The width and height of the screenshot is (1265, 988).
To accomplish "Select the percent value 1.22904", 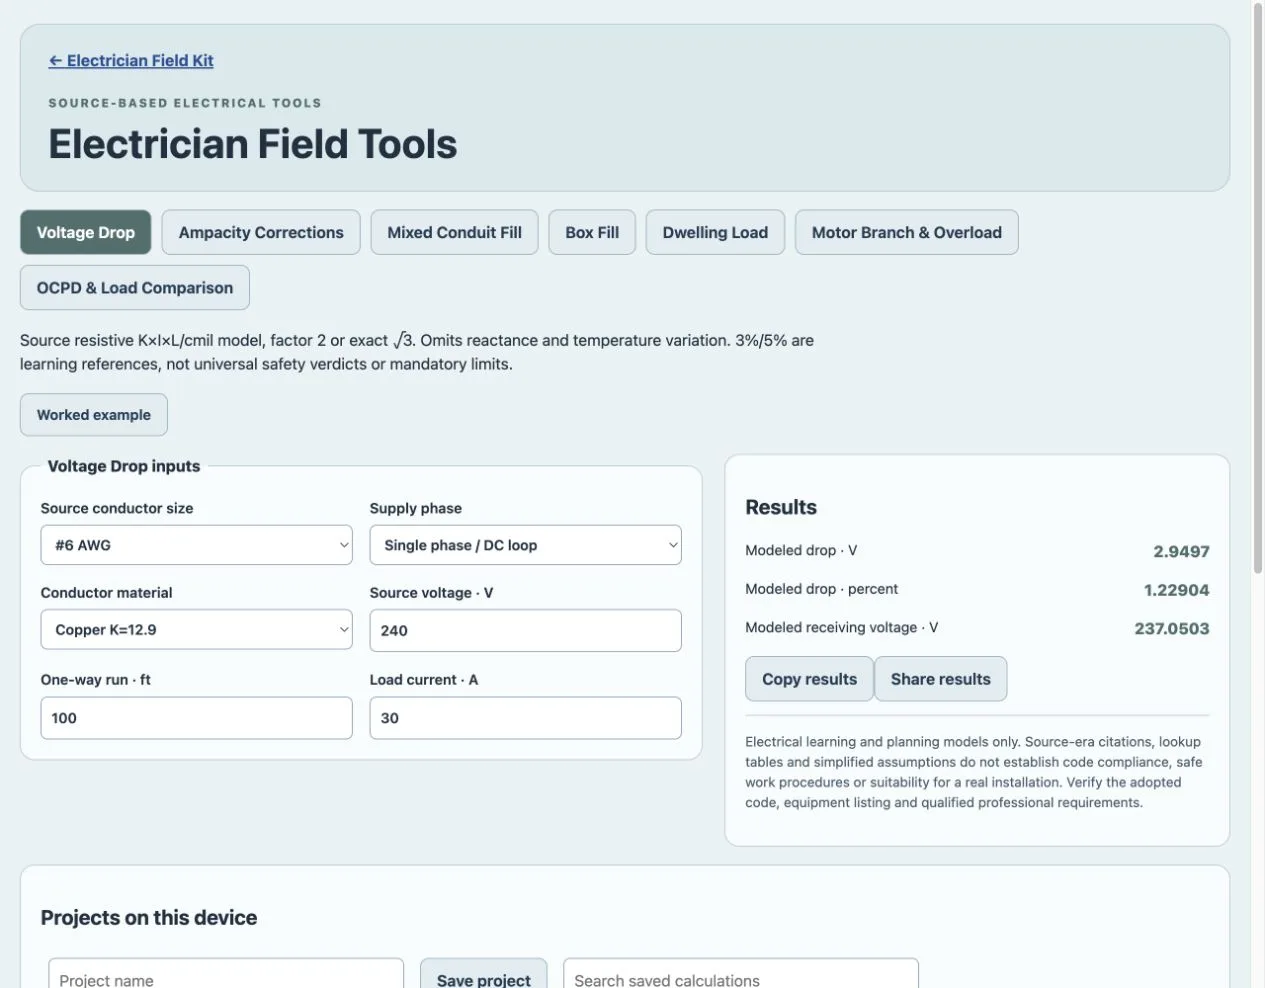I will [1176, 590].
